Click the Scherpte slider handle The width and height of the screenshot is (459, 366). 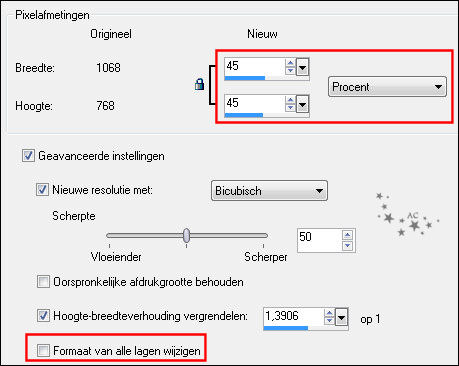click(x=187, y=235)
